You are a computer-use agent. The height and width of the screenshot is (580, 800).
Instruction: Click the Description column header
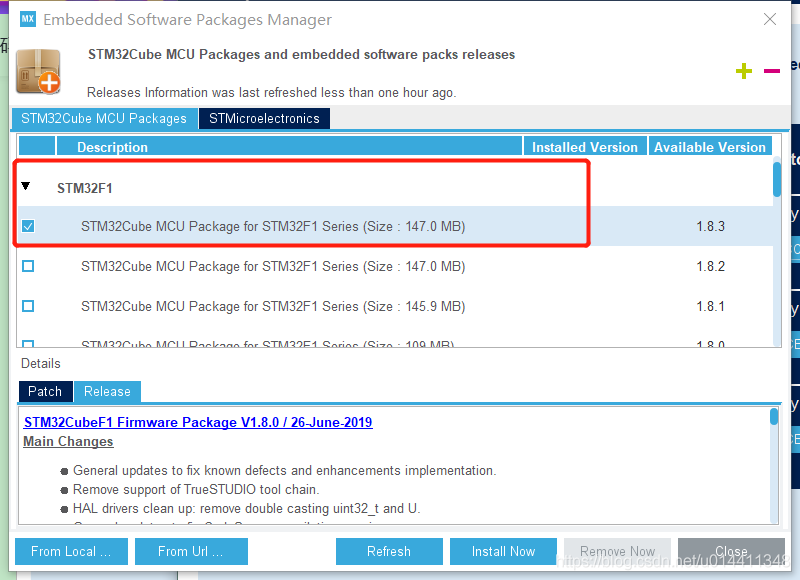[290, 147]
